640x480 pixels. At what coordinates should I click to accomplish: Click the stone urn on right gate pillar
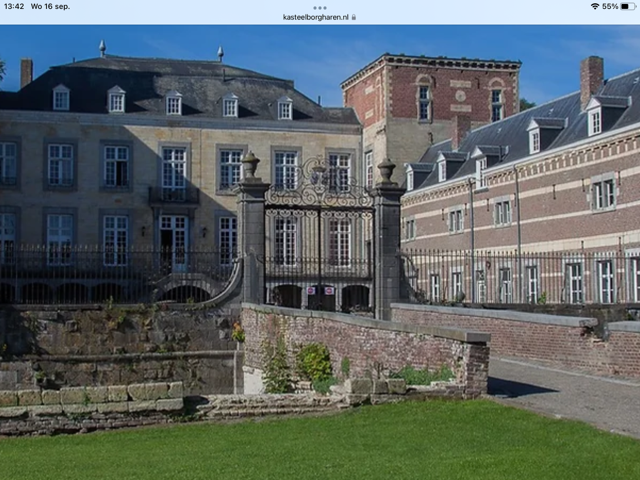(x=386, y=171)
